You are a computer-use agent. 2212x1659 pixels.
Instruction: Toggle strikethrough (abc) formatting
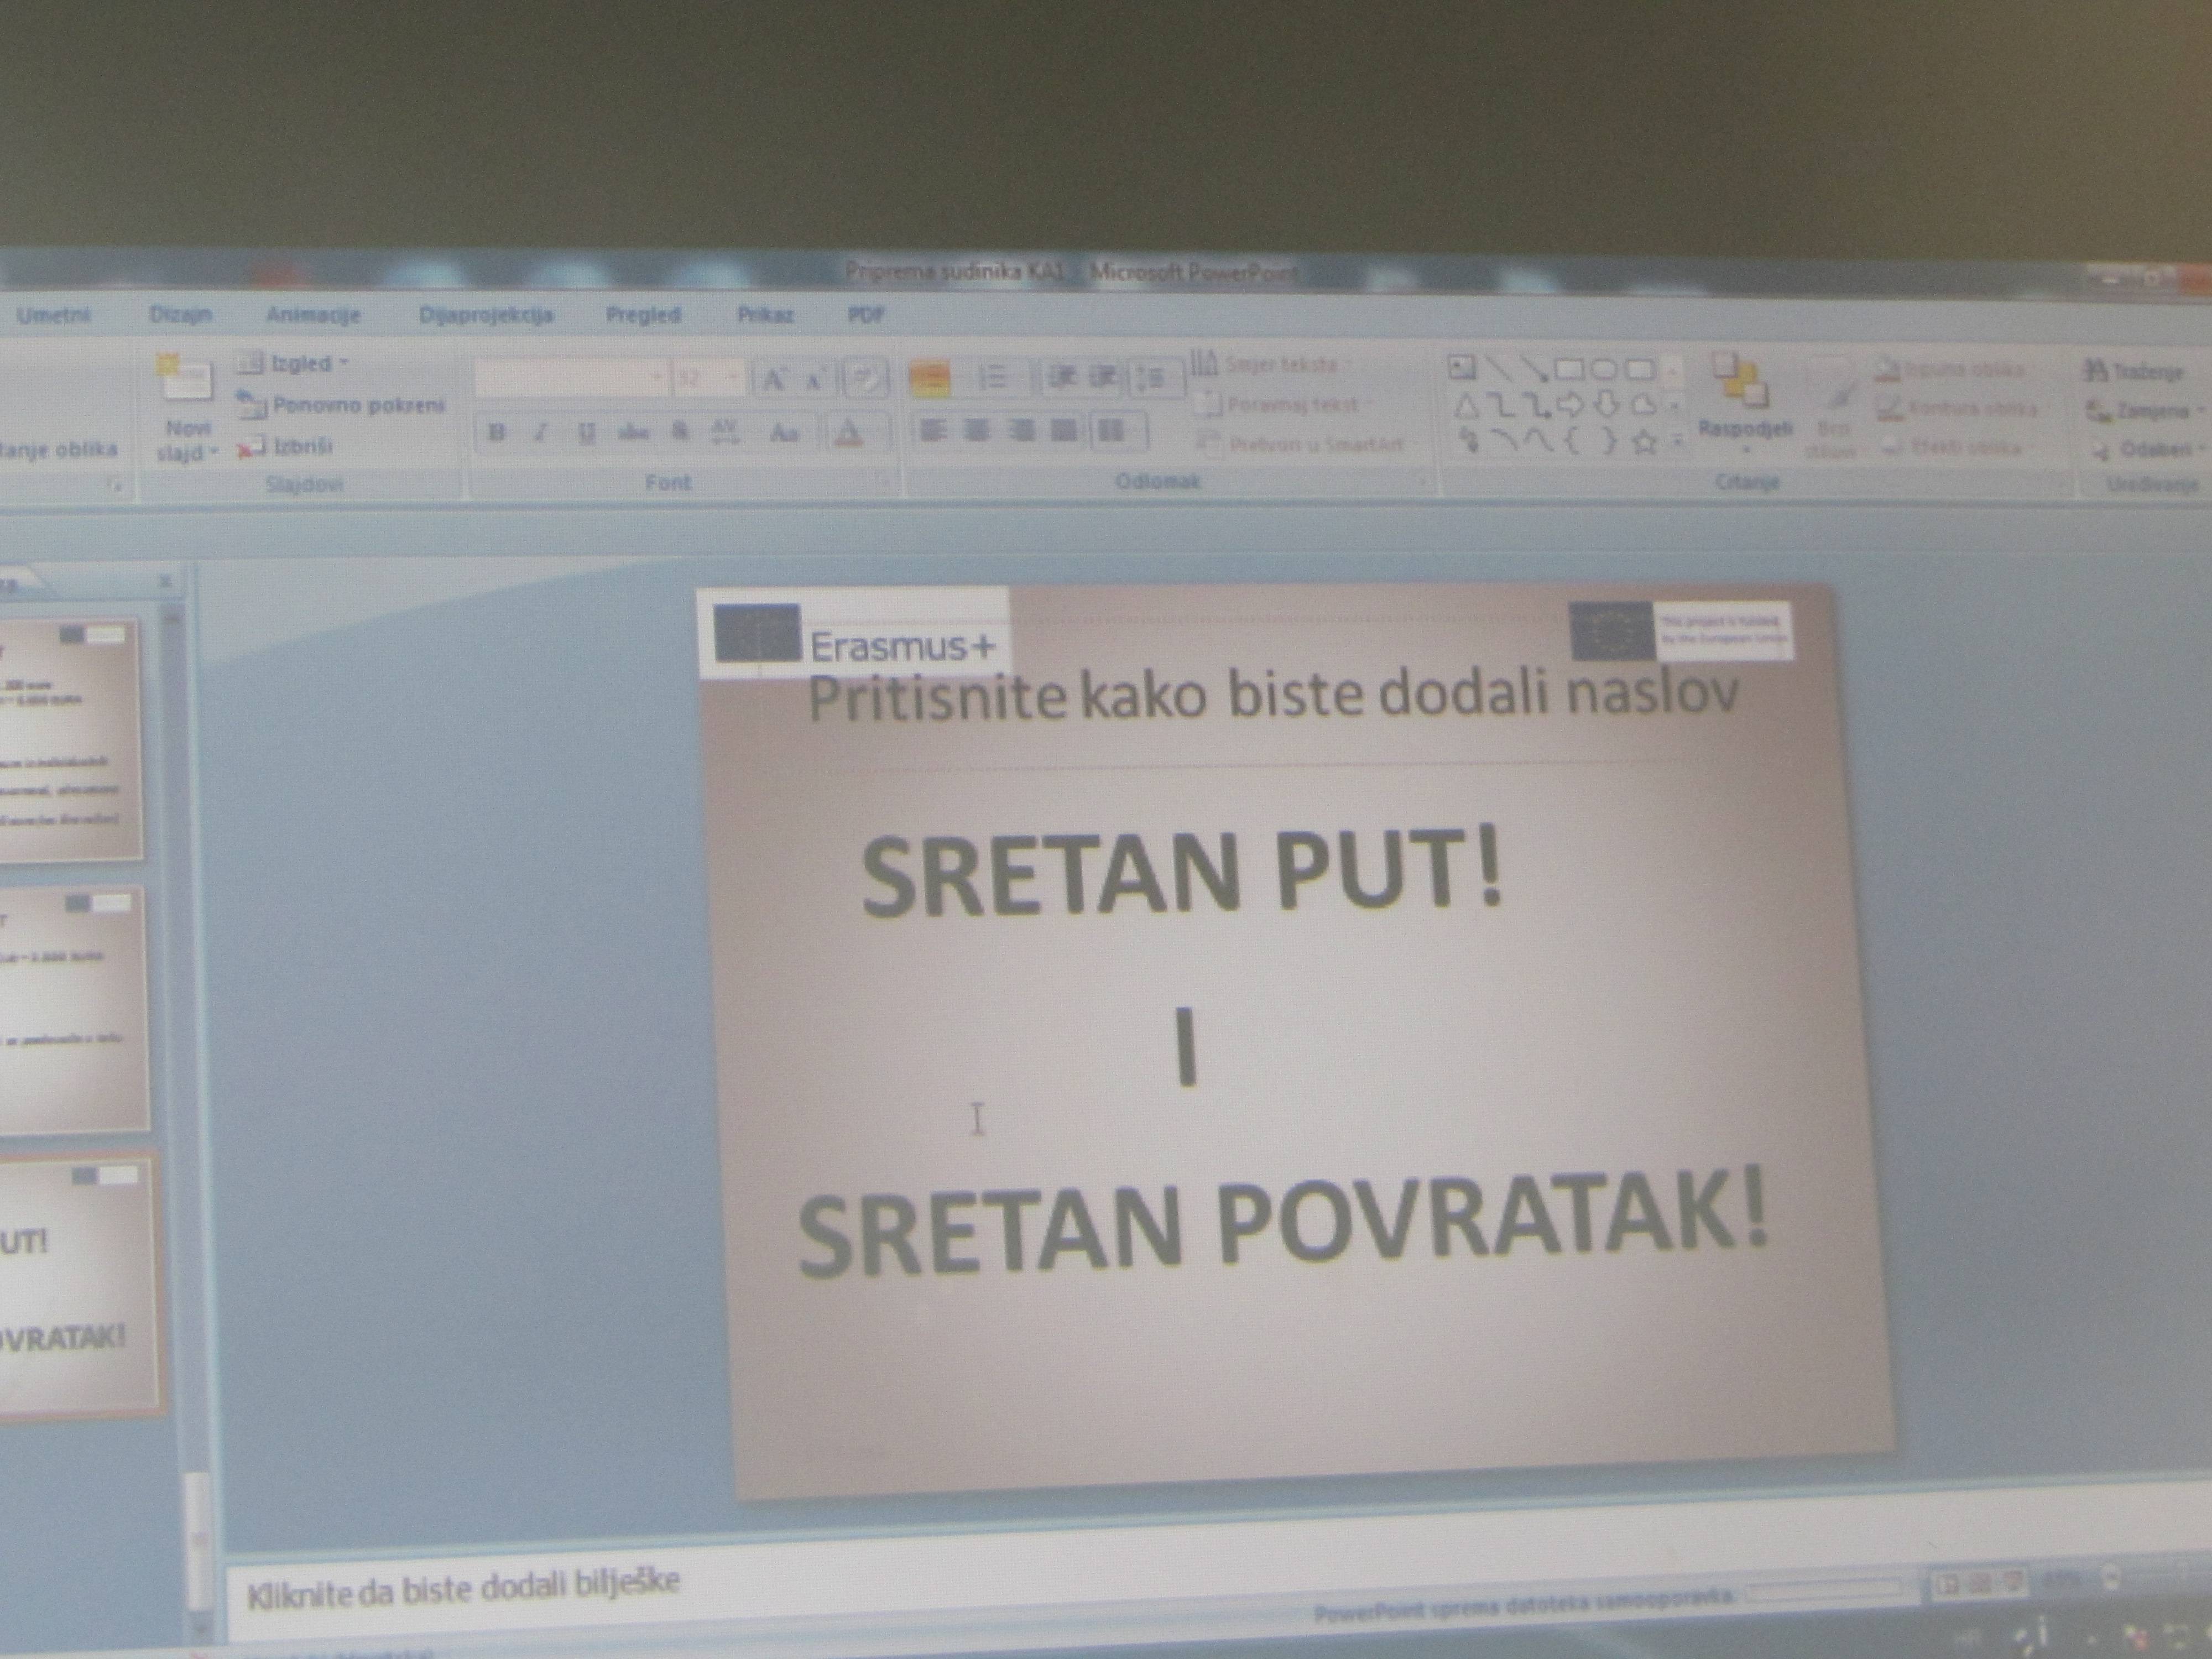(x=633, y=433)
